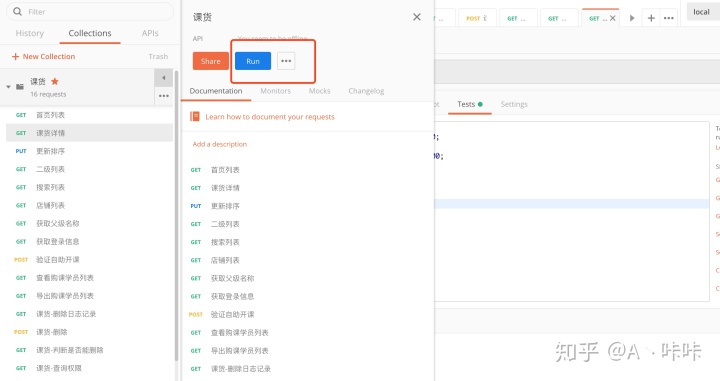Close the 课货 collection details panel
This screenshot has width=720, height=381.
[416, 17]
